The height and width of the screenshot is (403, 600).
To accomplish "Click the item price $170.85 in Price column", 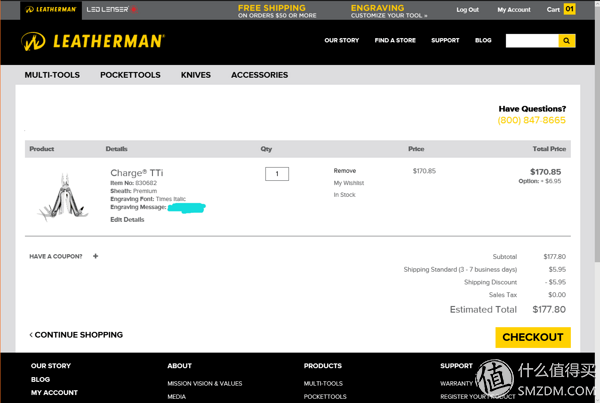I will click(424, 171).
